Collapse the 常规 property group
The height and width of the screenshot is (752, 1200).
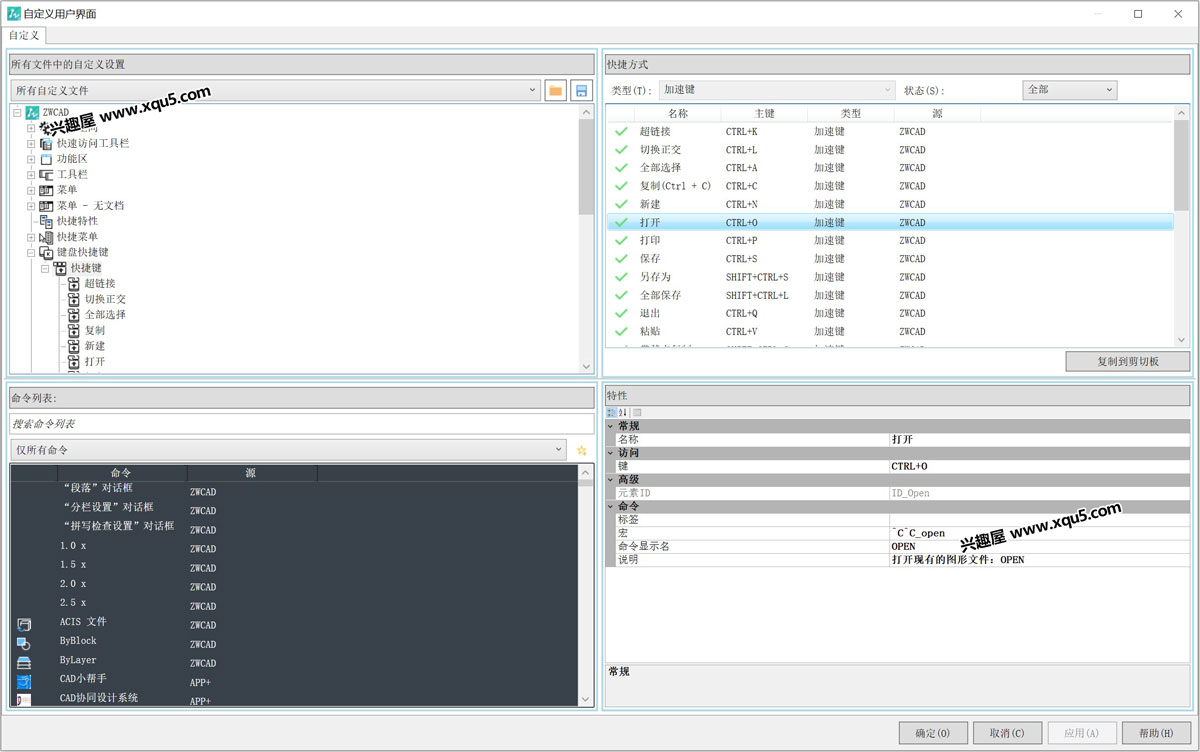(x=611, y=426)
